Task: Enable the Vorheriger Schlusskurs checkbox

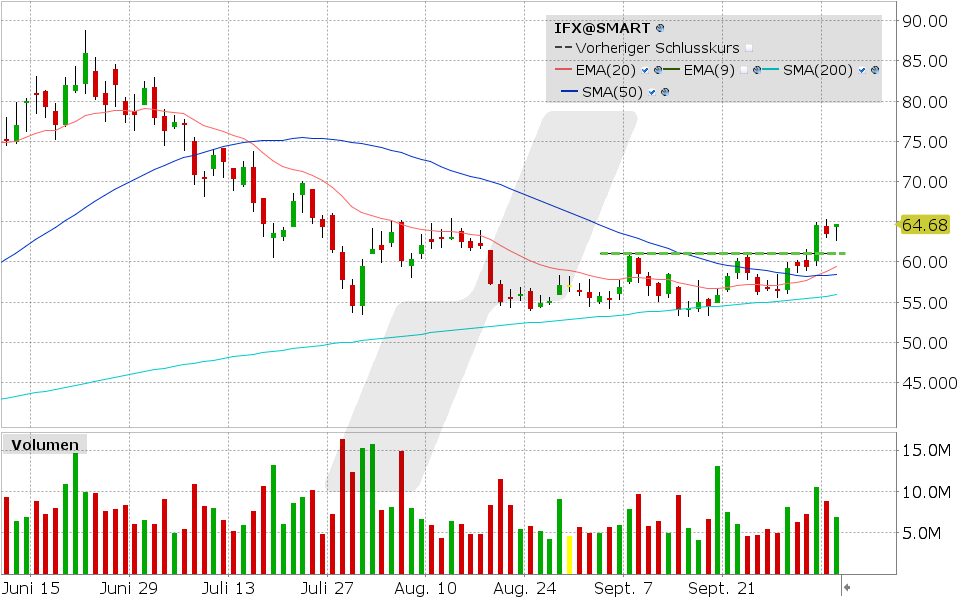Action: (x=749, y=48)
